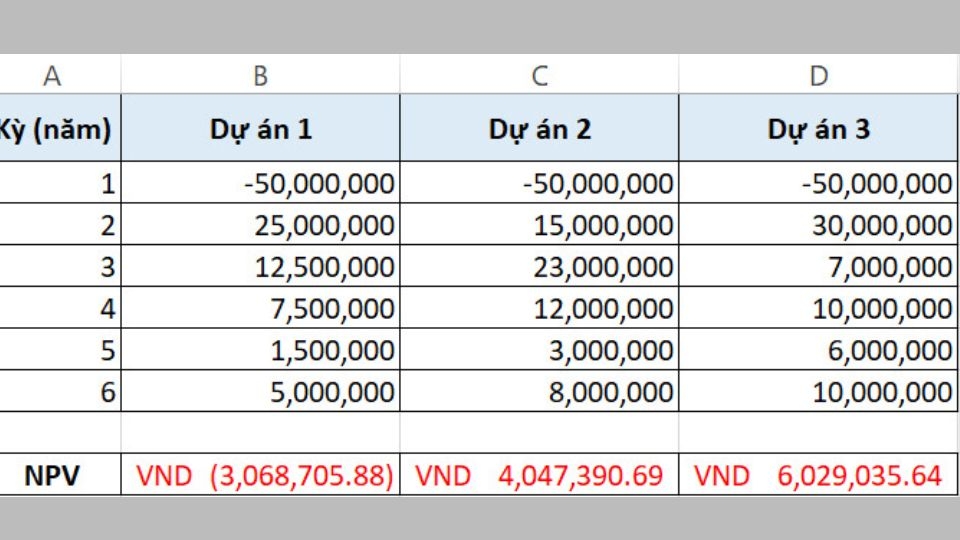Select Dự án 1 cell 7,500,000
960x540 pixels.
(260, 307)
